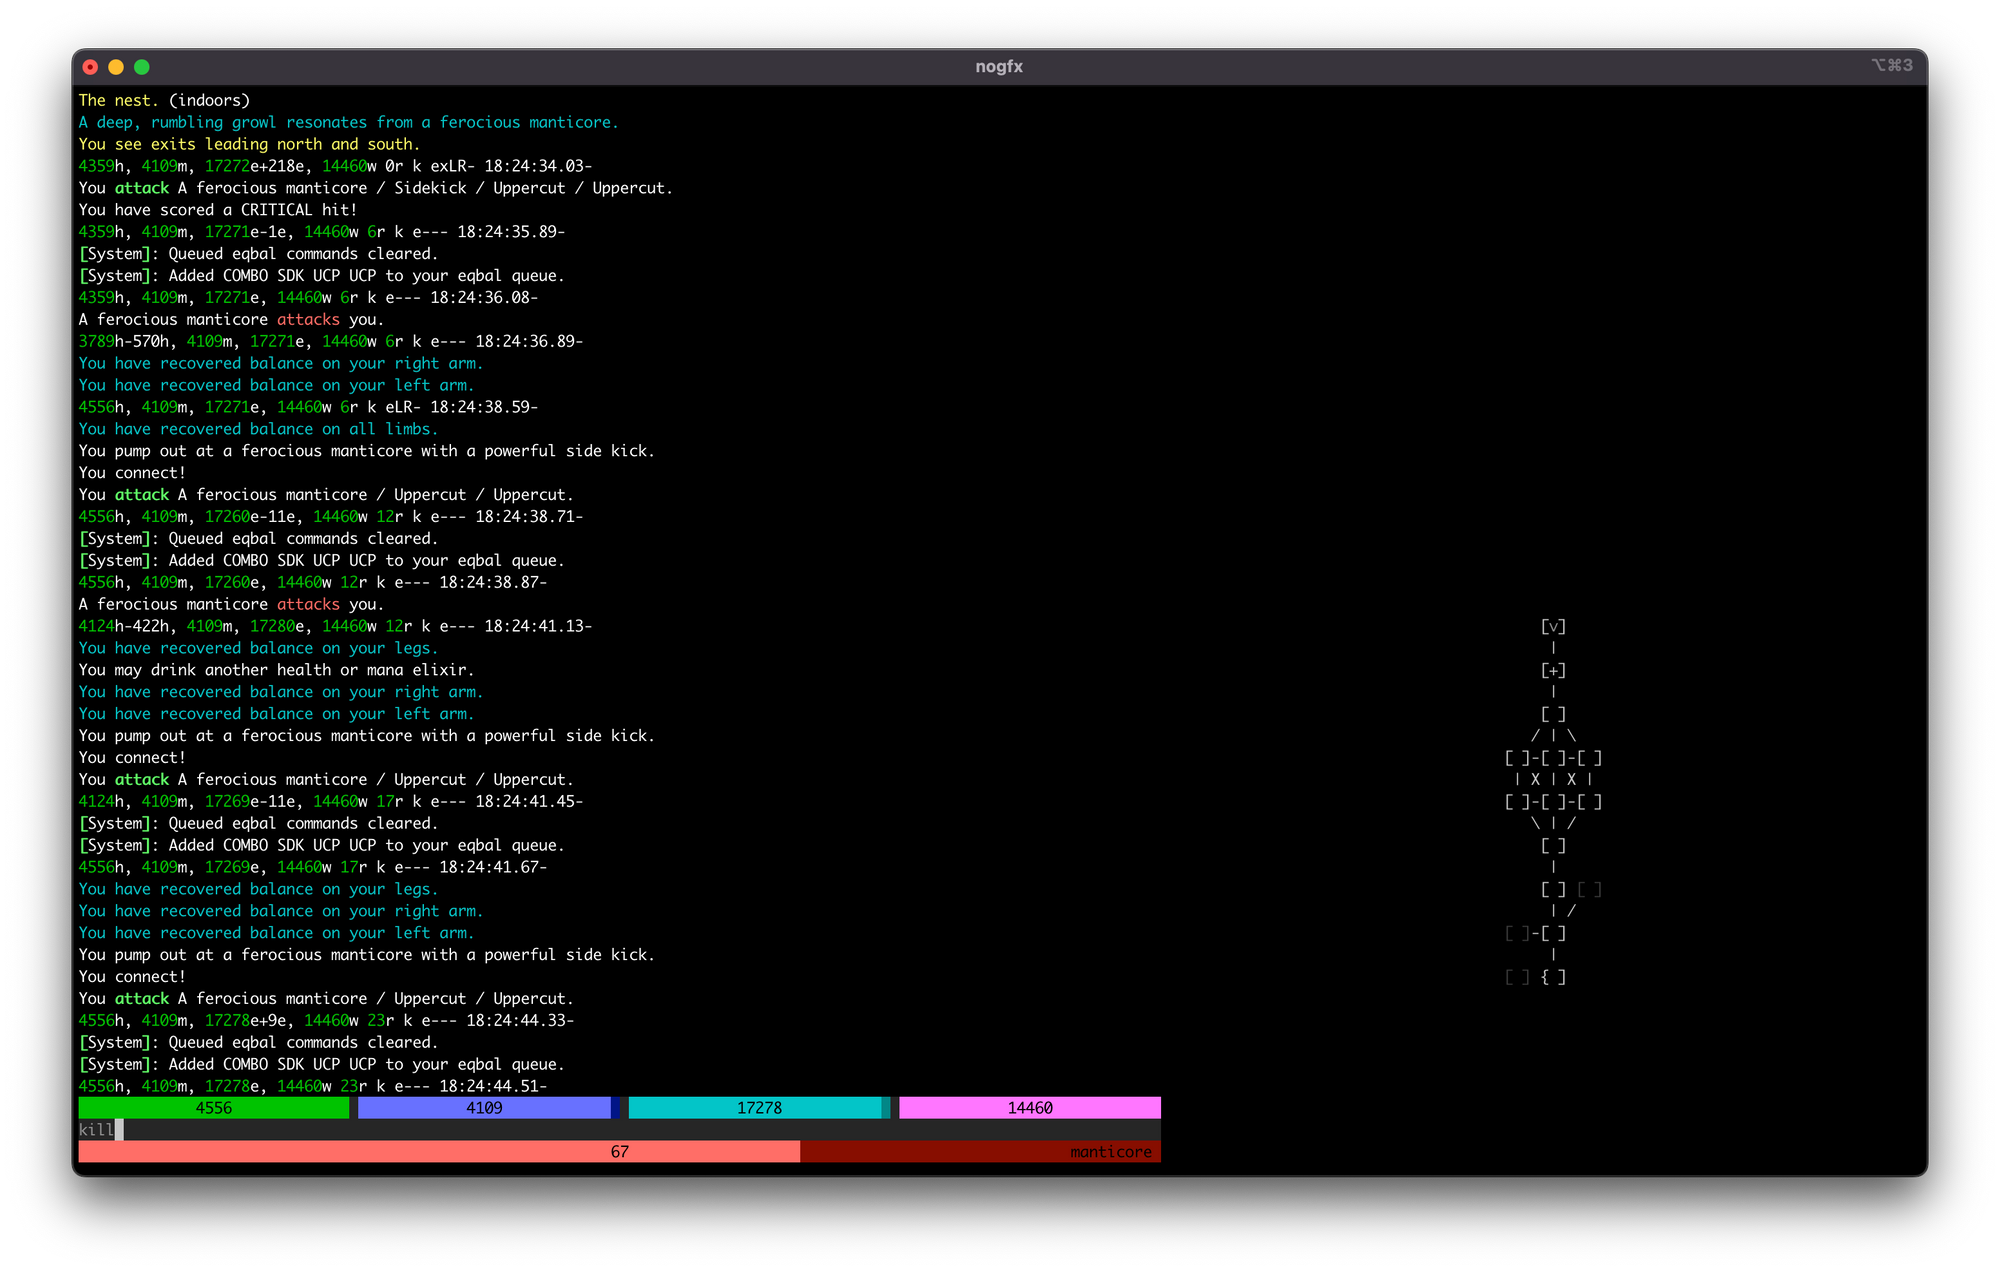Screen dimensions: 2000x1272
Task: Click the room title 'The nest. (indoors)'
Action: pos(165,100)
